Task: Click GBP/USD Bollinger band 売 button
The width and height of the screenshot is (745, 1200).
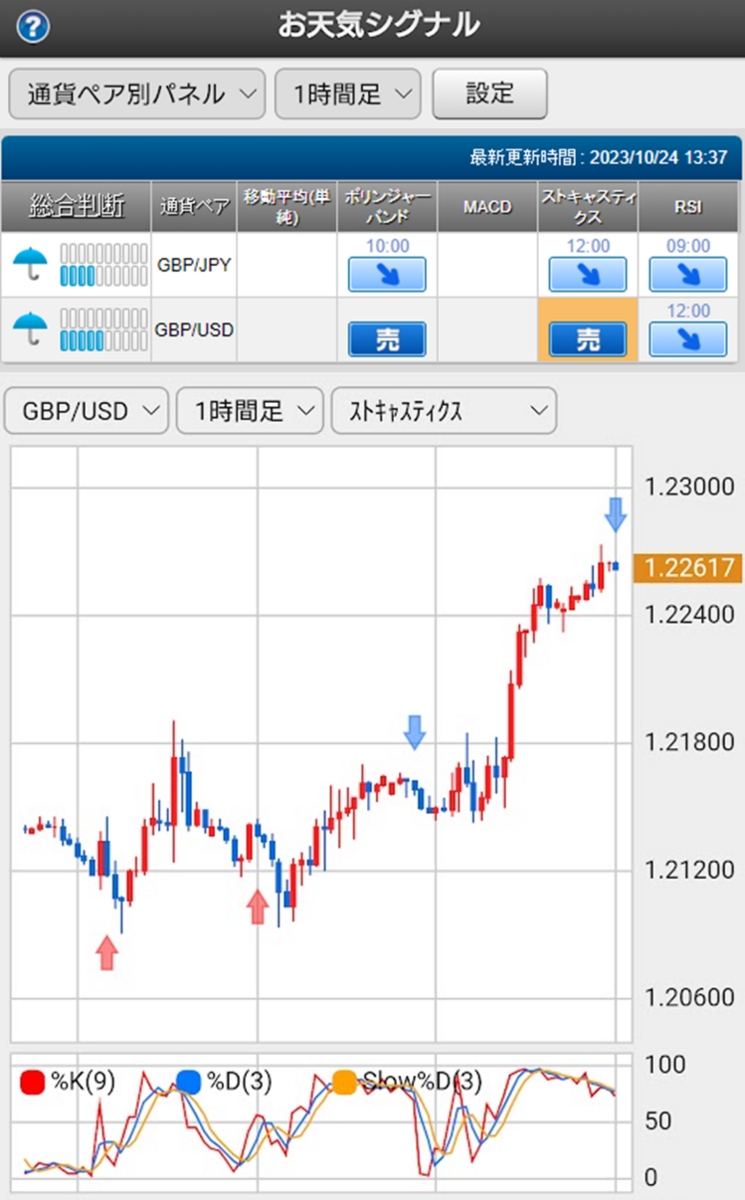Action: 387,339
